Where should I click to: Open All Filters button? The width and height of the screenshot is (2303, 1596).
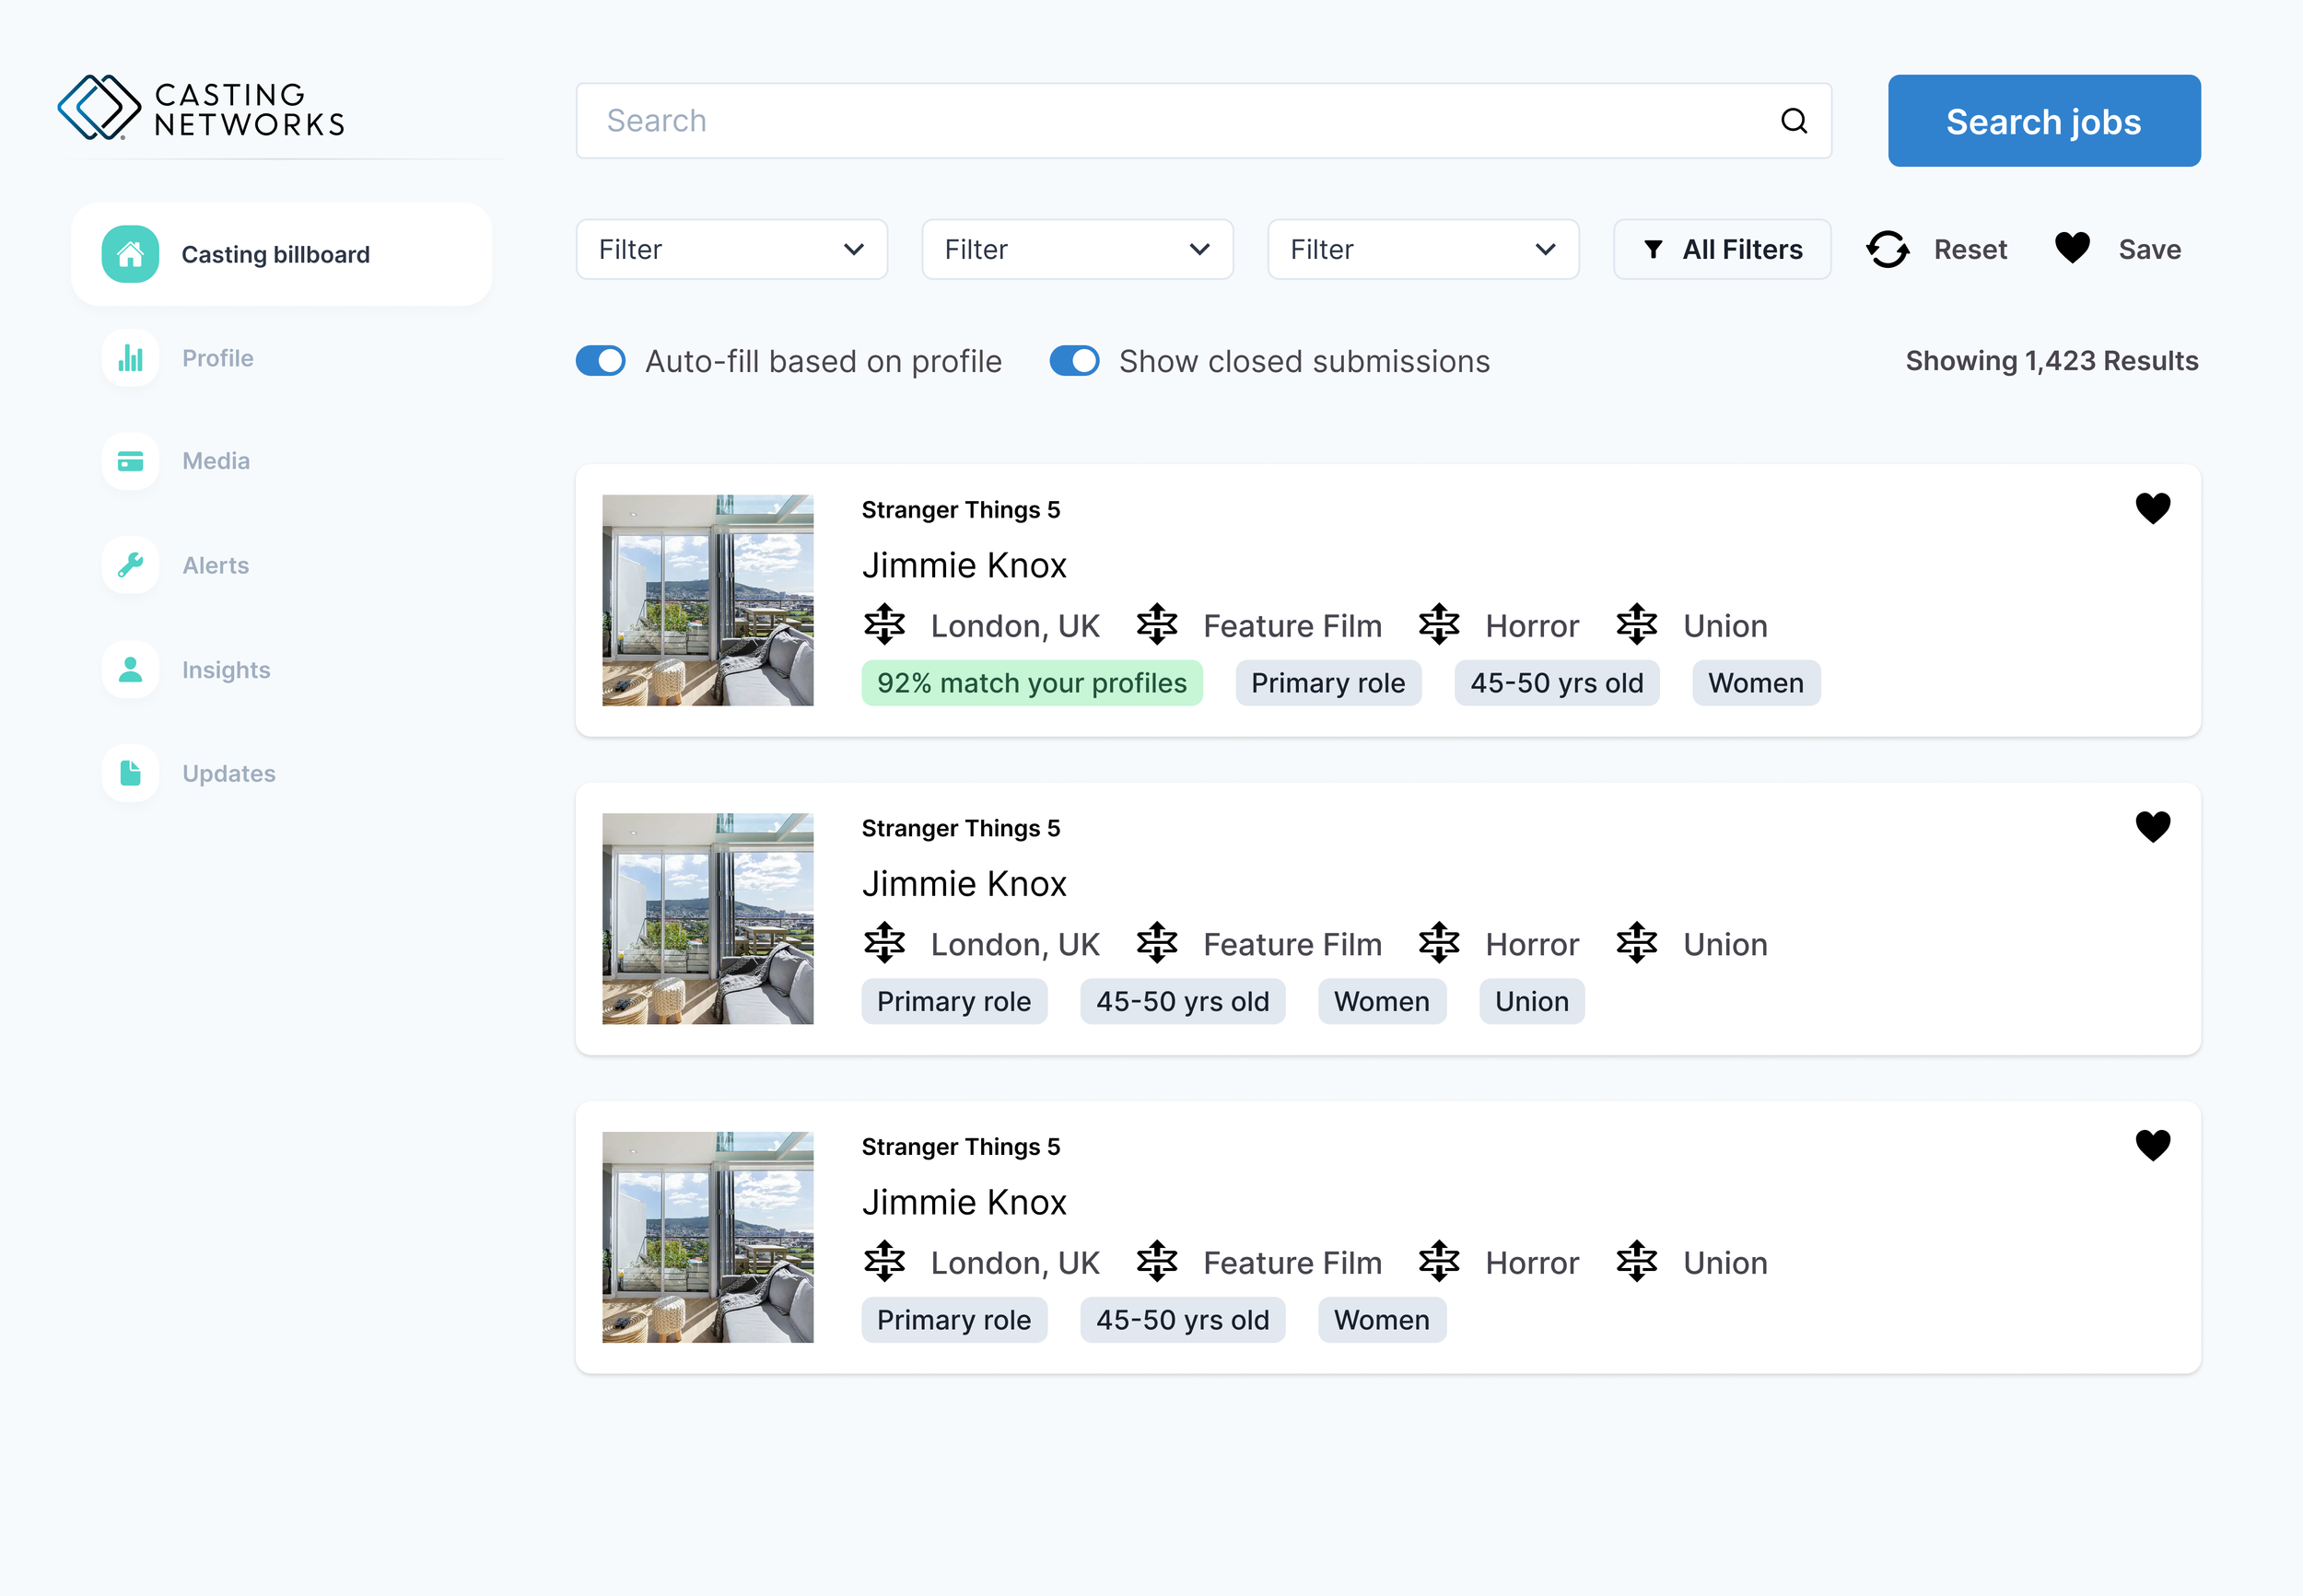coord(1721,249)
